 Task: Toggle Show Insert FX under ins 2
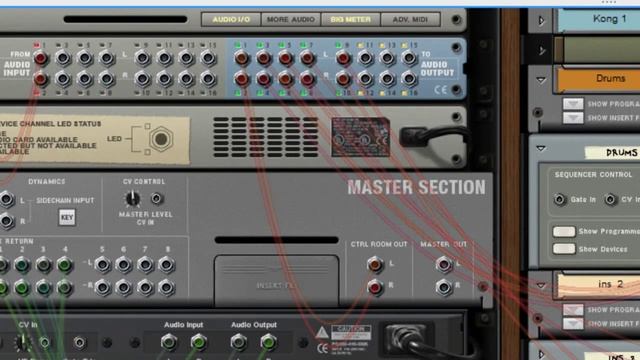pyautogui.click(x=573, y=324)
